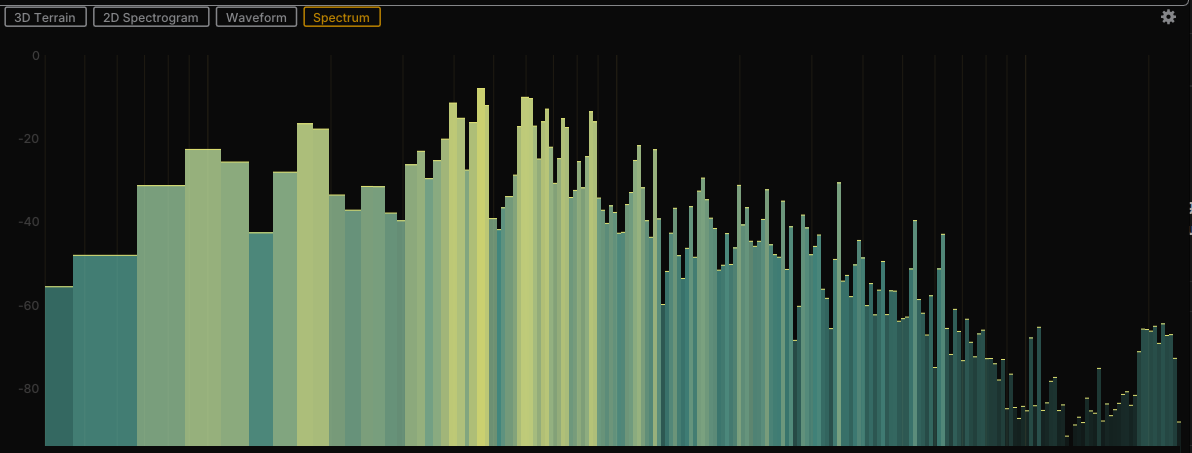Click the -80 dB axis label
1192x453 pixels.
29,389
